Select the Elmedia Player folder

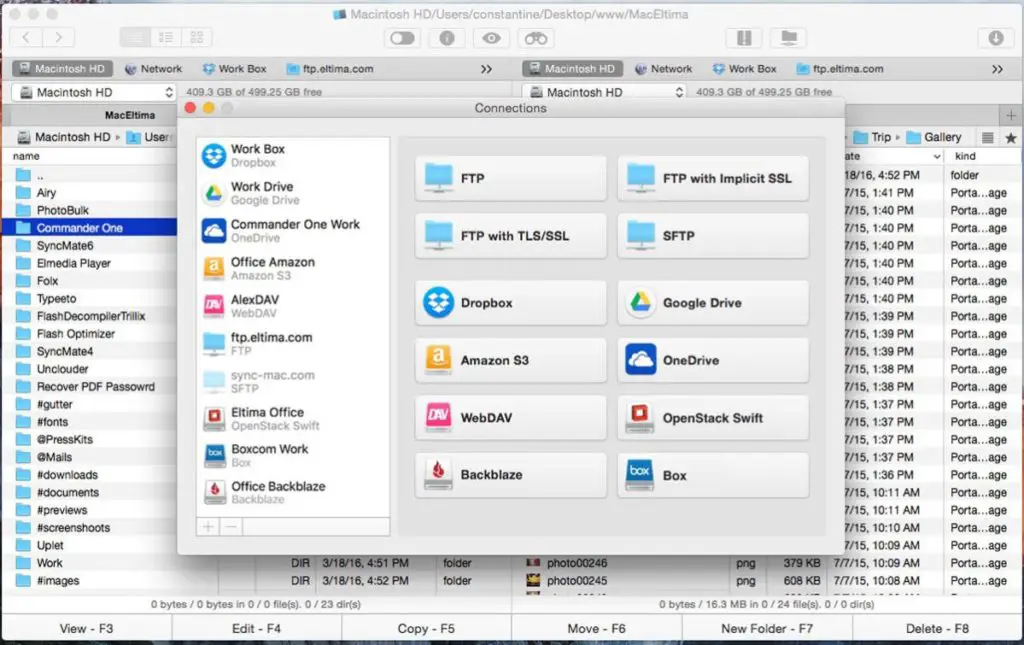click(89, 263)
